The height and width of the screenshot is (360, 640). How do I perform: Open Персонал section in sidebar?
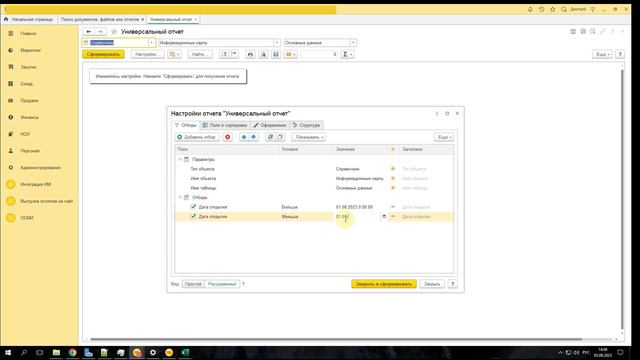click(x=30, y=151)
